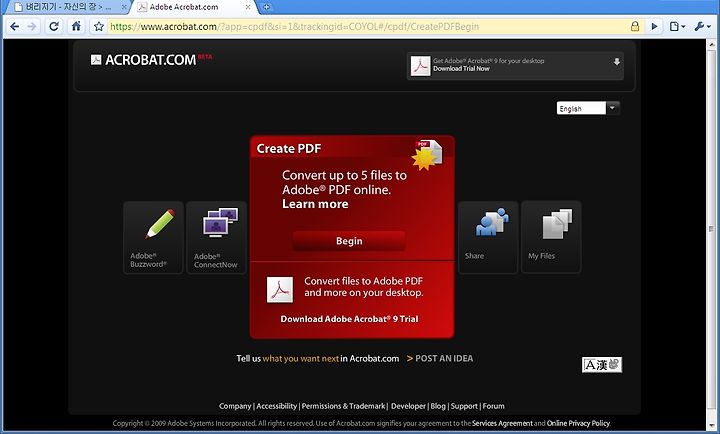Viewport: 720px width, 434px height.
Task: Close the first Korean-titled tab
Action: click(124, 7)
